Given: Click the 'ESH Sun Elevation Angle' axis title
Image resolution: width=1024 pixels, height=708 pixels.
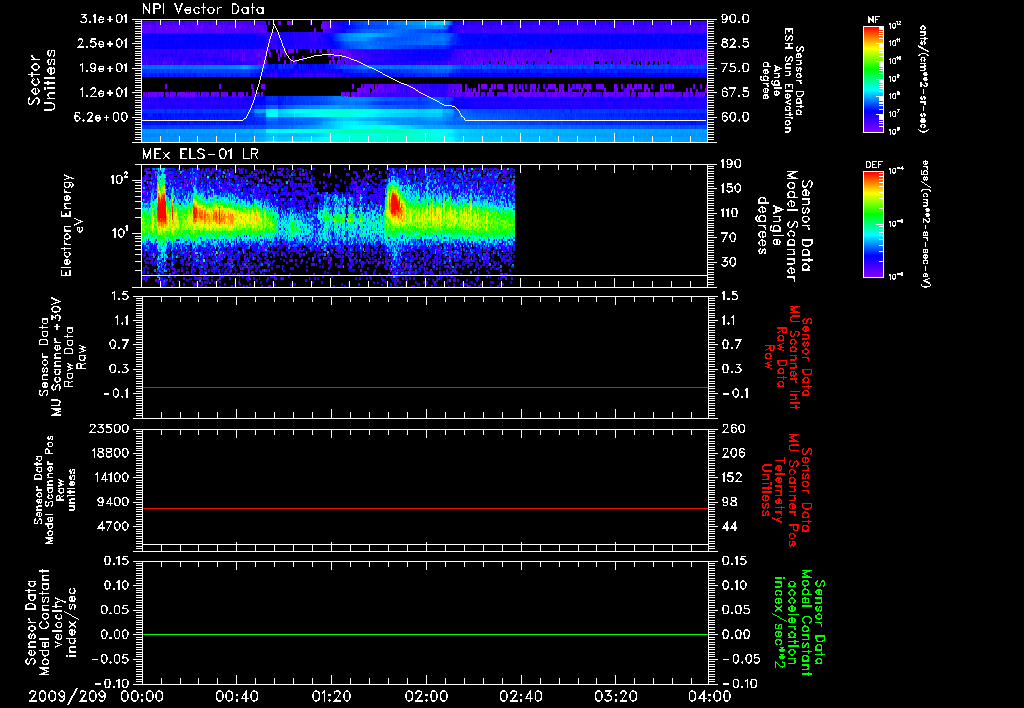Looking at the screenshot, I should point(783,80).
